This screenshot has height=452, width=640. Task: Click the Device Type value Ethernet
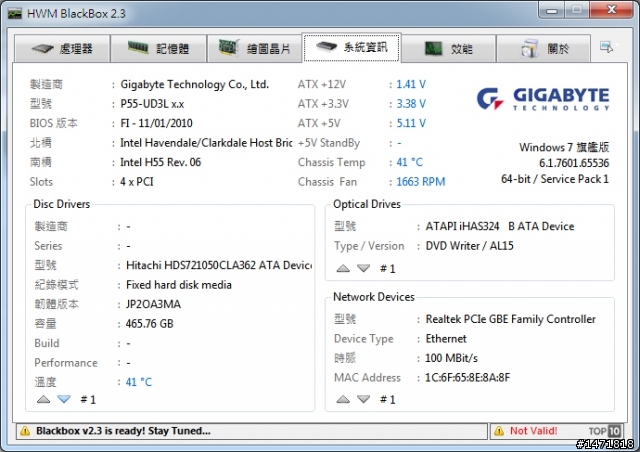446,338
